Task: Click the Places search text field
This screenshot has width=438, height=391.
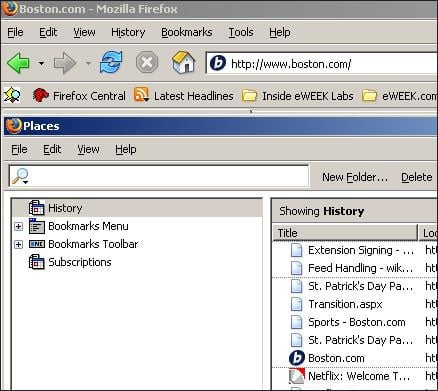Action: (x=159, y=176)
